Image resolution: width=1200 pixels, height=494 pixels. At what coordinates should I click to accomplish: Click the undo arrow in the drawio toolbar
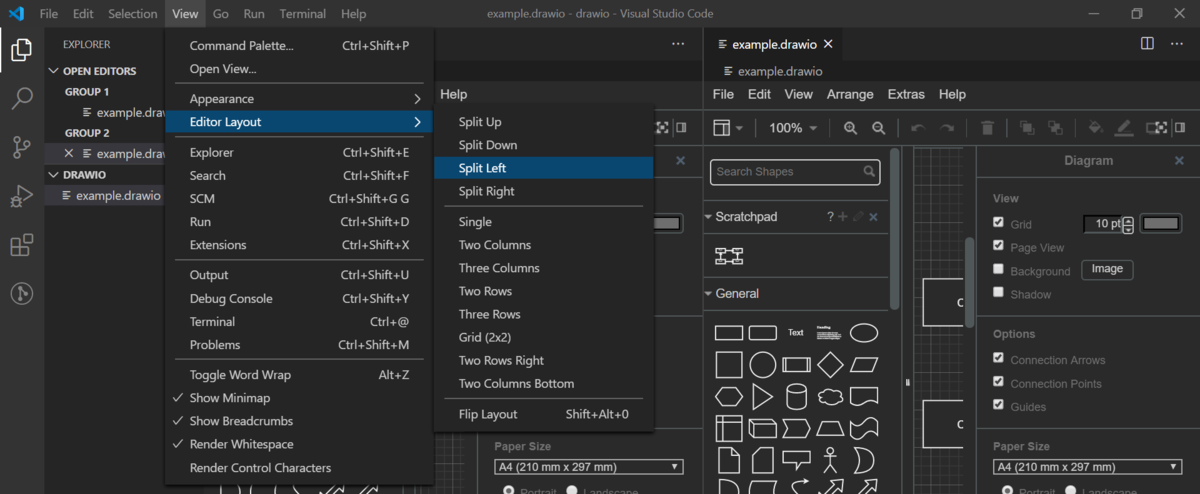pos(918,128)
